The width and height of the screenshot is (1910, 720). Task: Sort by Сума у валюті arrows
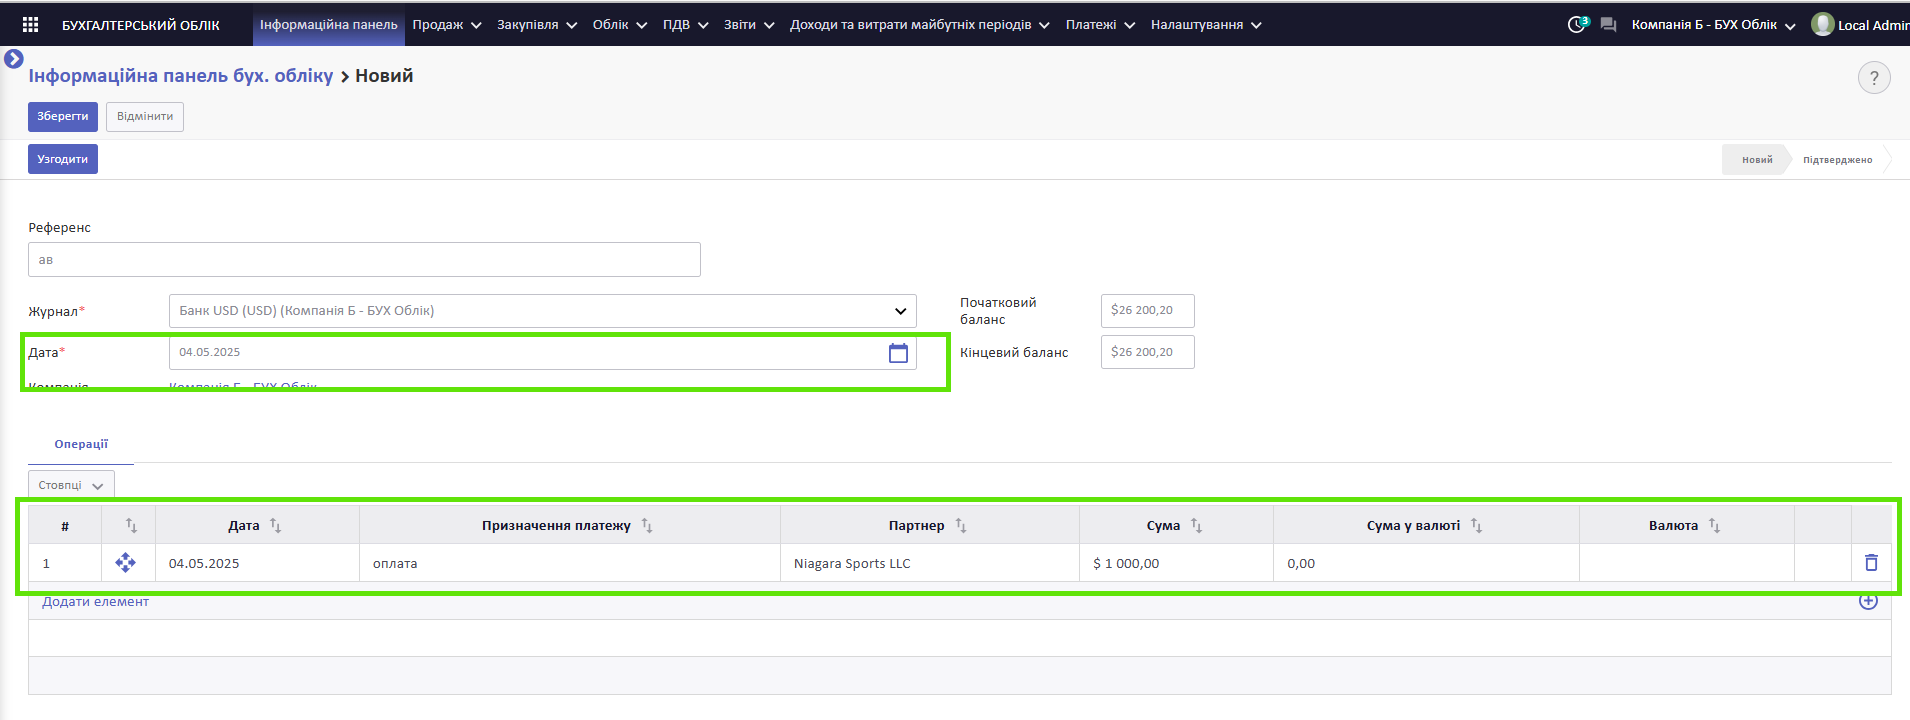(x=1476, y=525)
